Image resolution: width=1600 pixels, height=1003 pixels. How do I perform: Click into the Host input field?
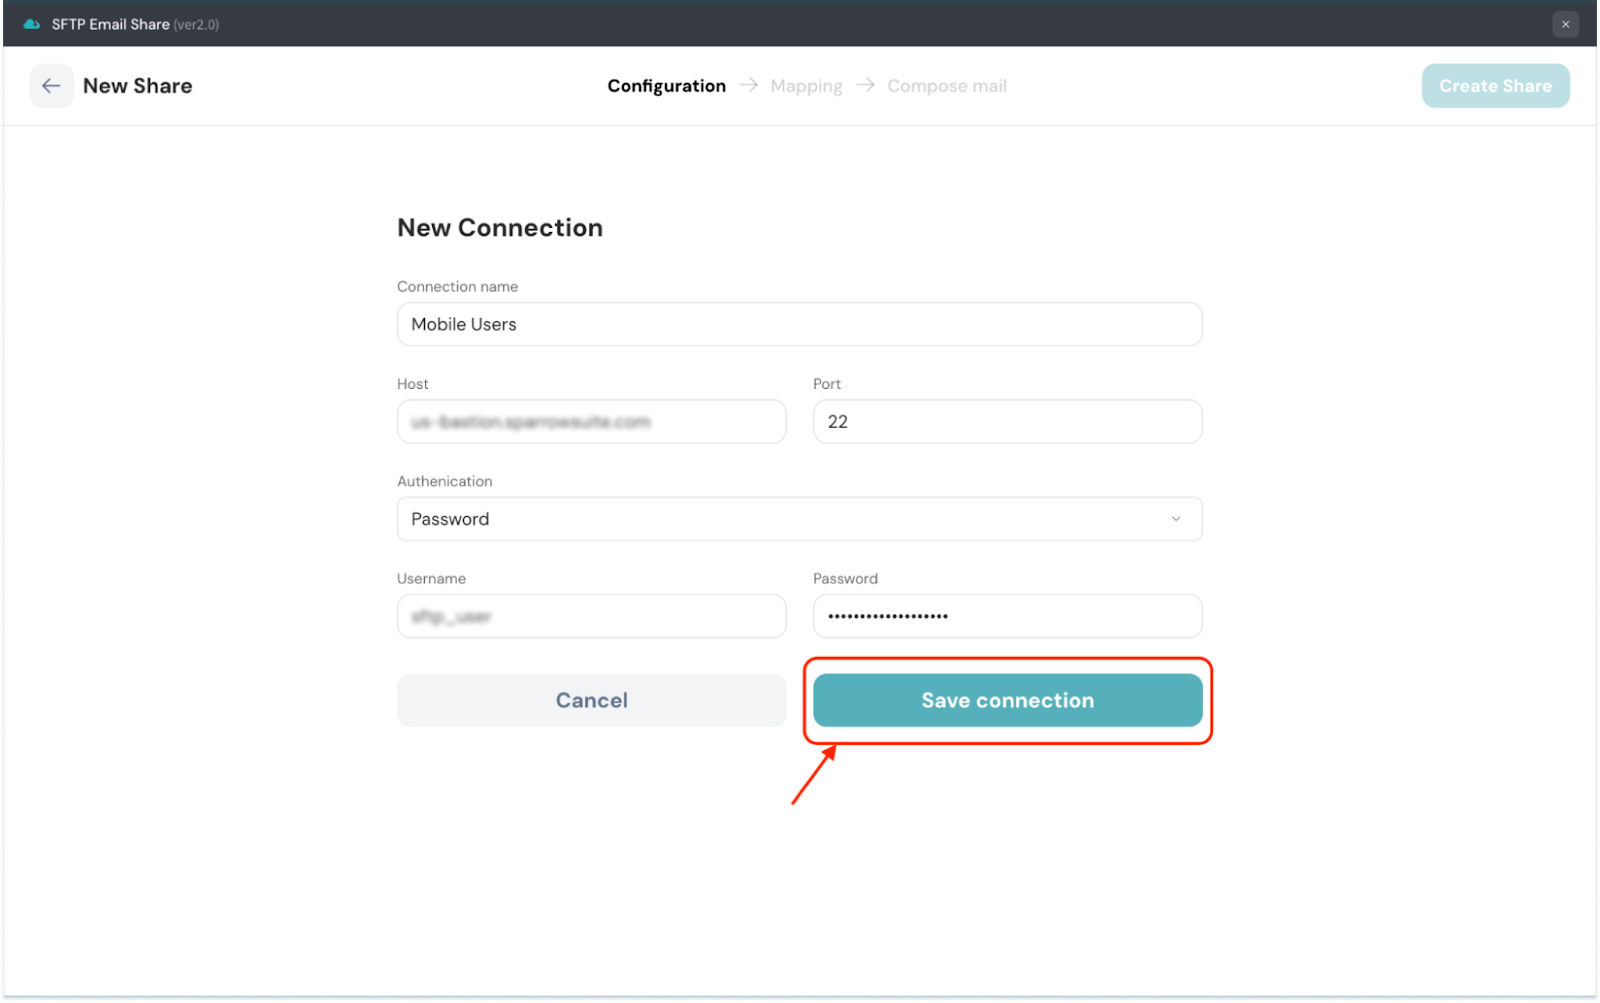pyautogui.click(x=591, y=422)
